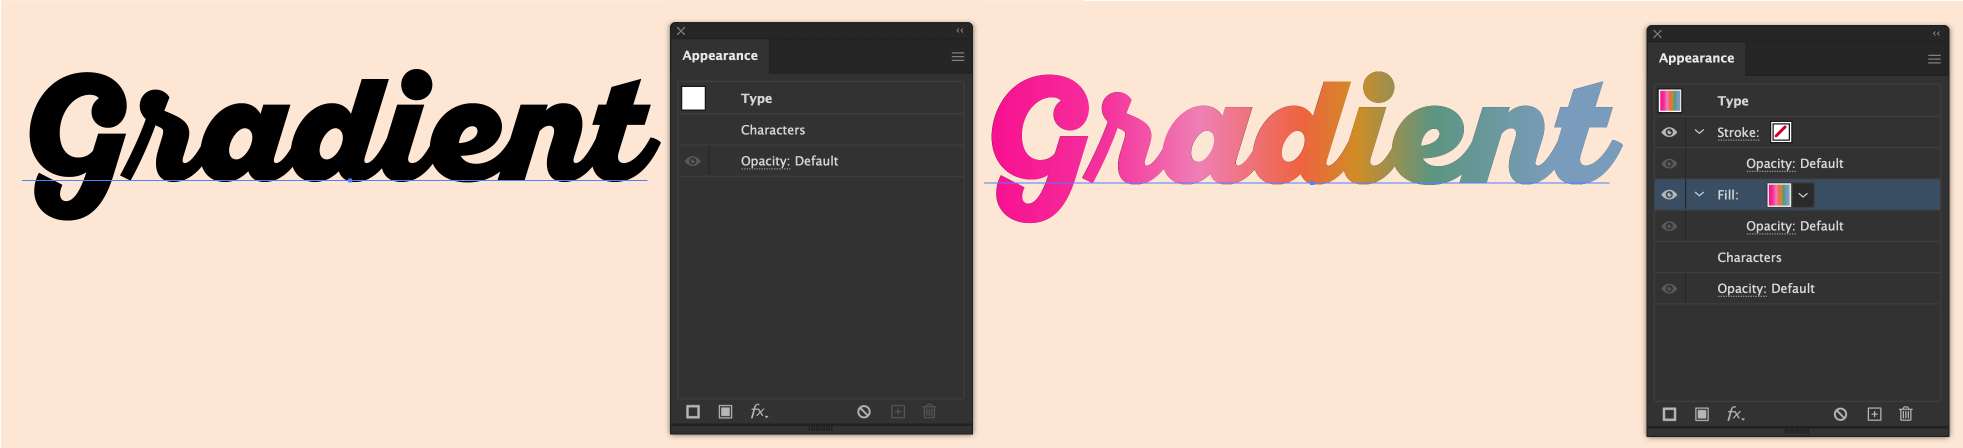Select Characters row in right Appearance panel
The height and width of the screenshot is (448, 1963).
pyautogui.click(x=1797, y=257)
